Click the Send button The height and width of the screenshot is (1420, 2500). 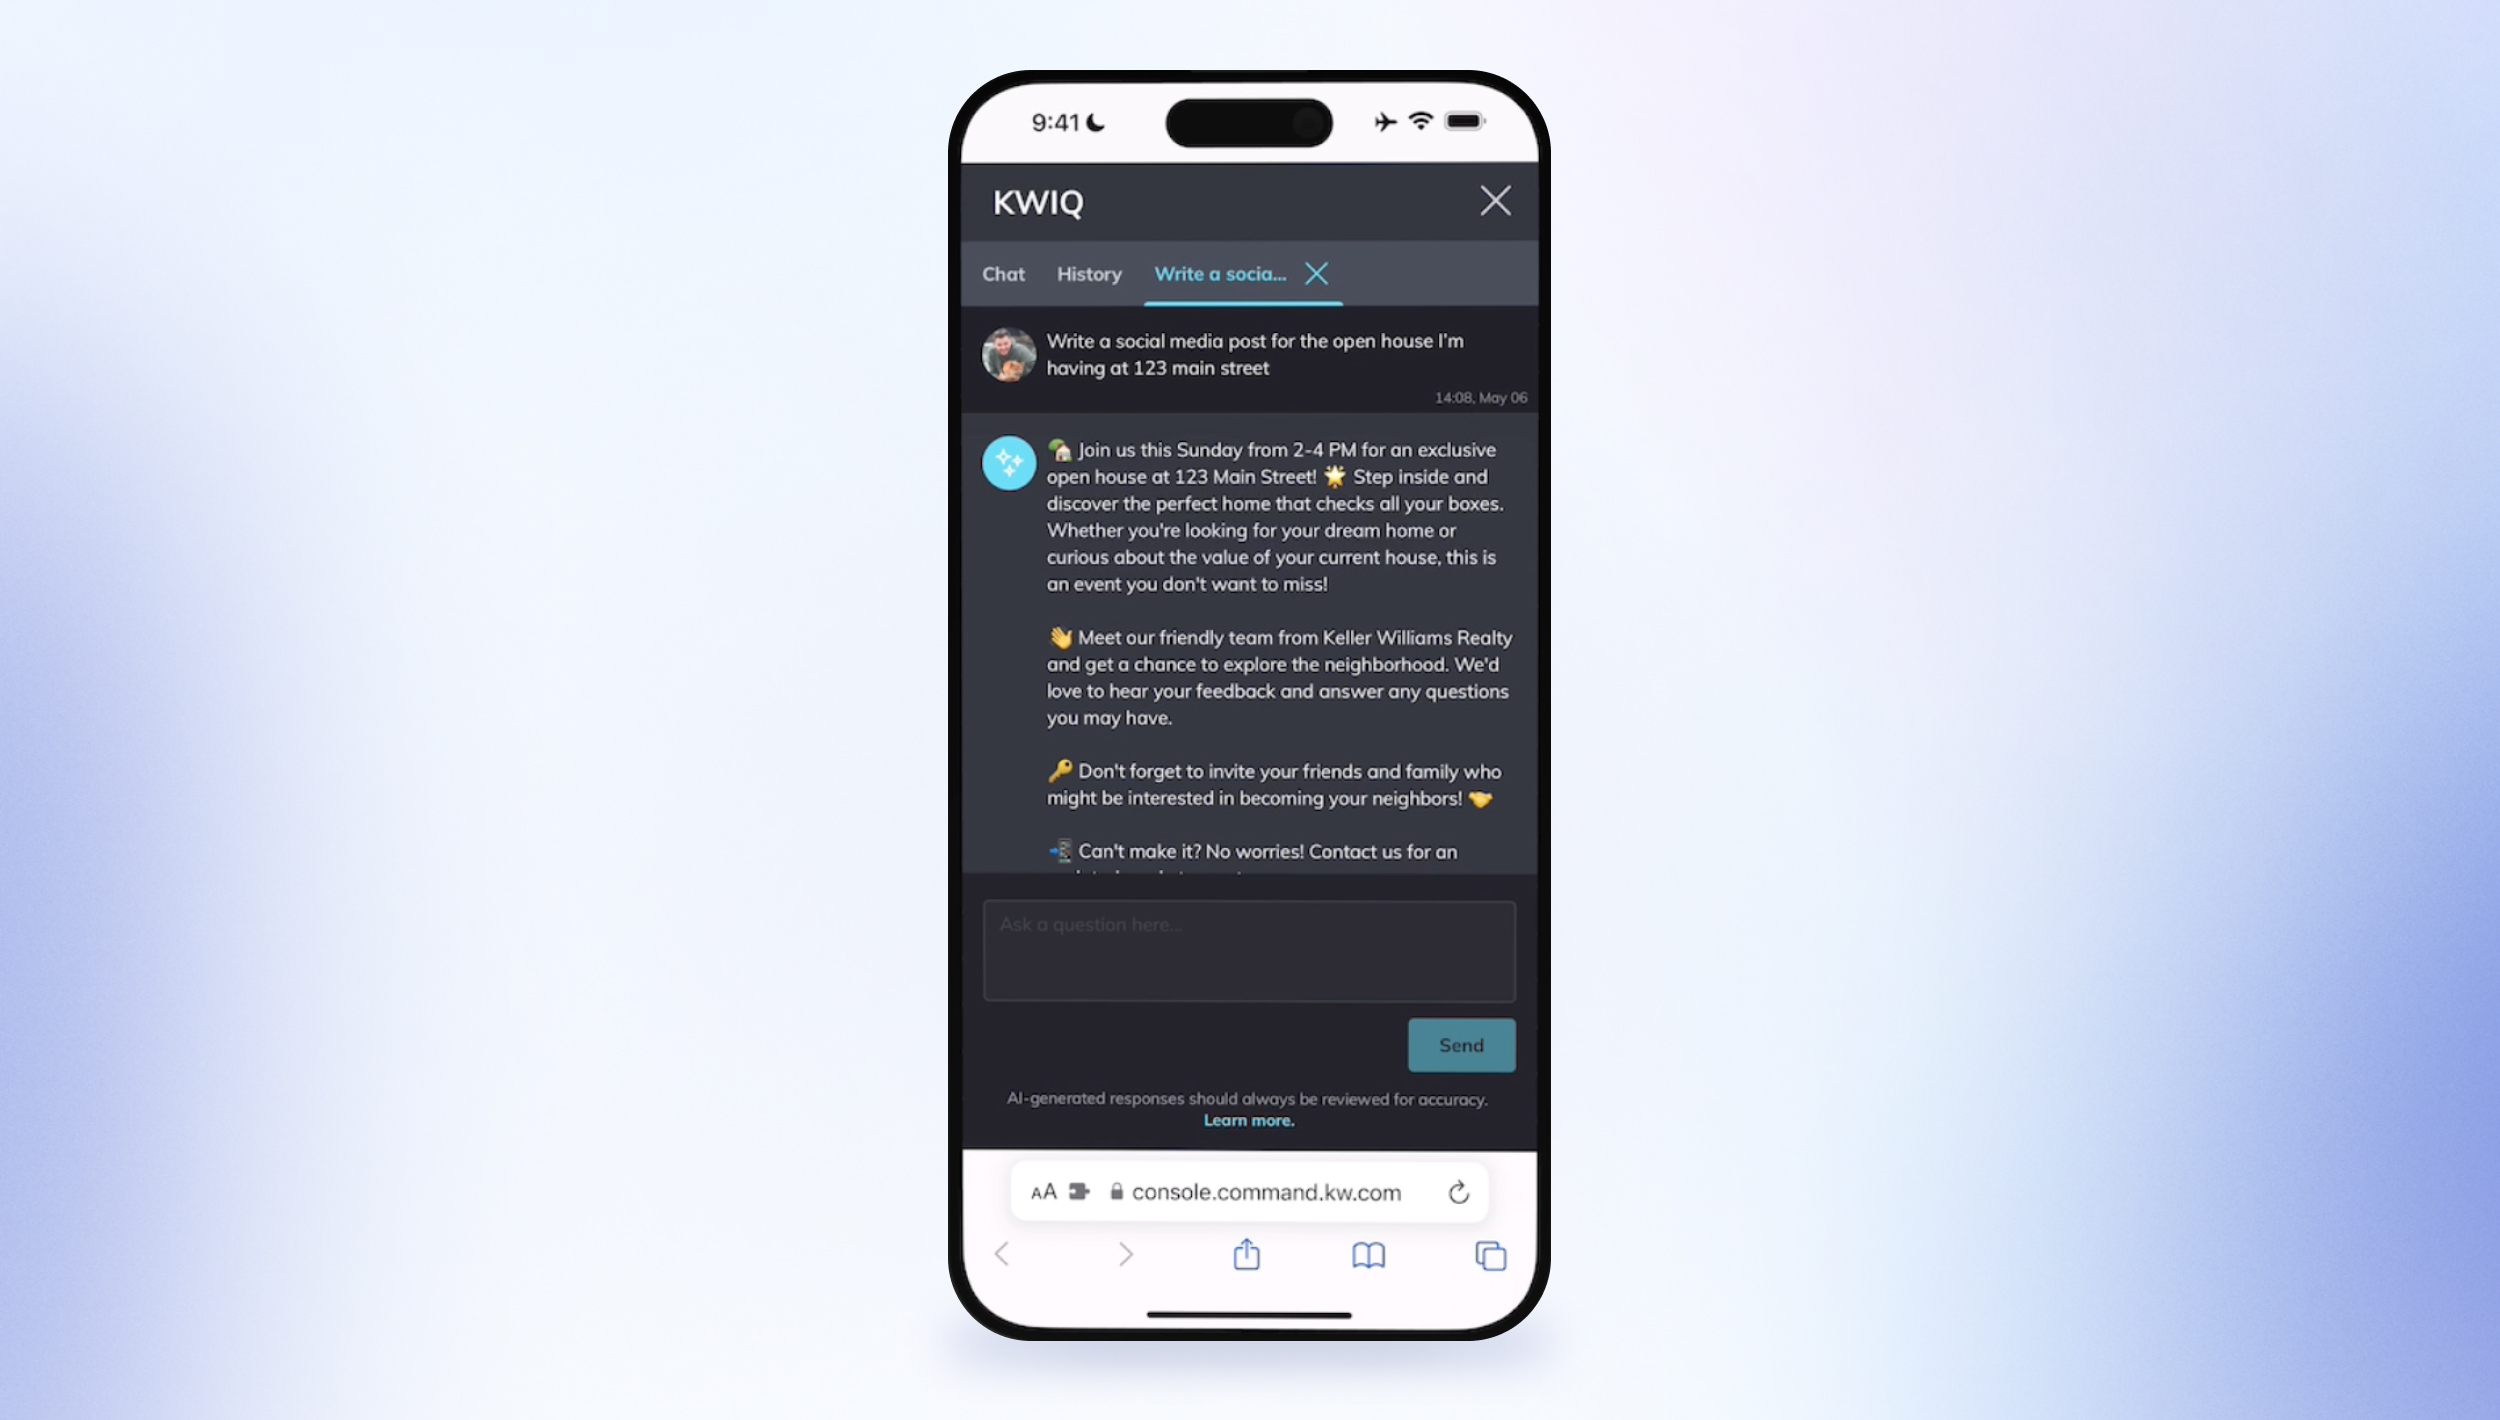(1461, 1044)
